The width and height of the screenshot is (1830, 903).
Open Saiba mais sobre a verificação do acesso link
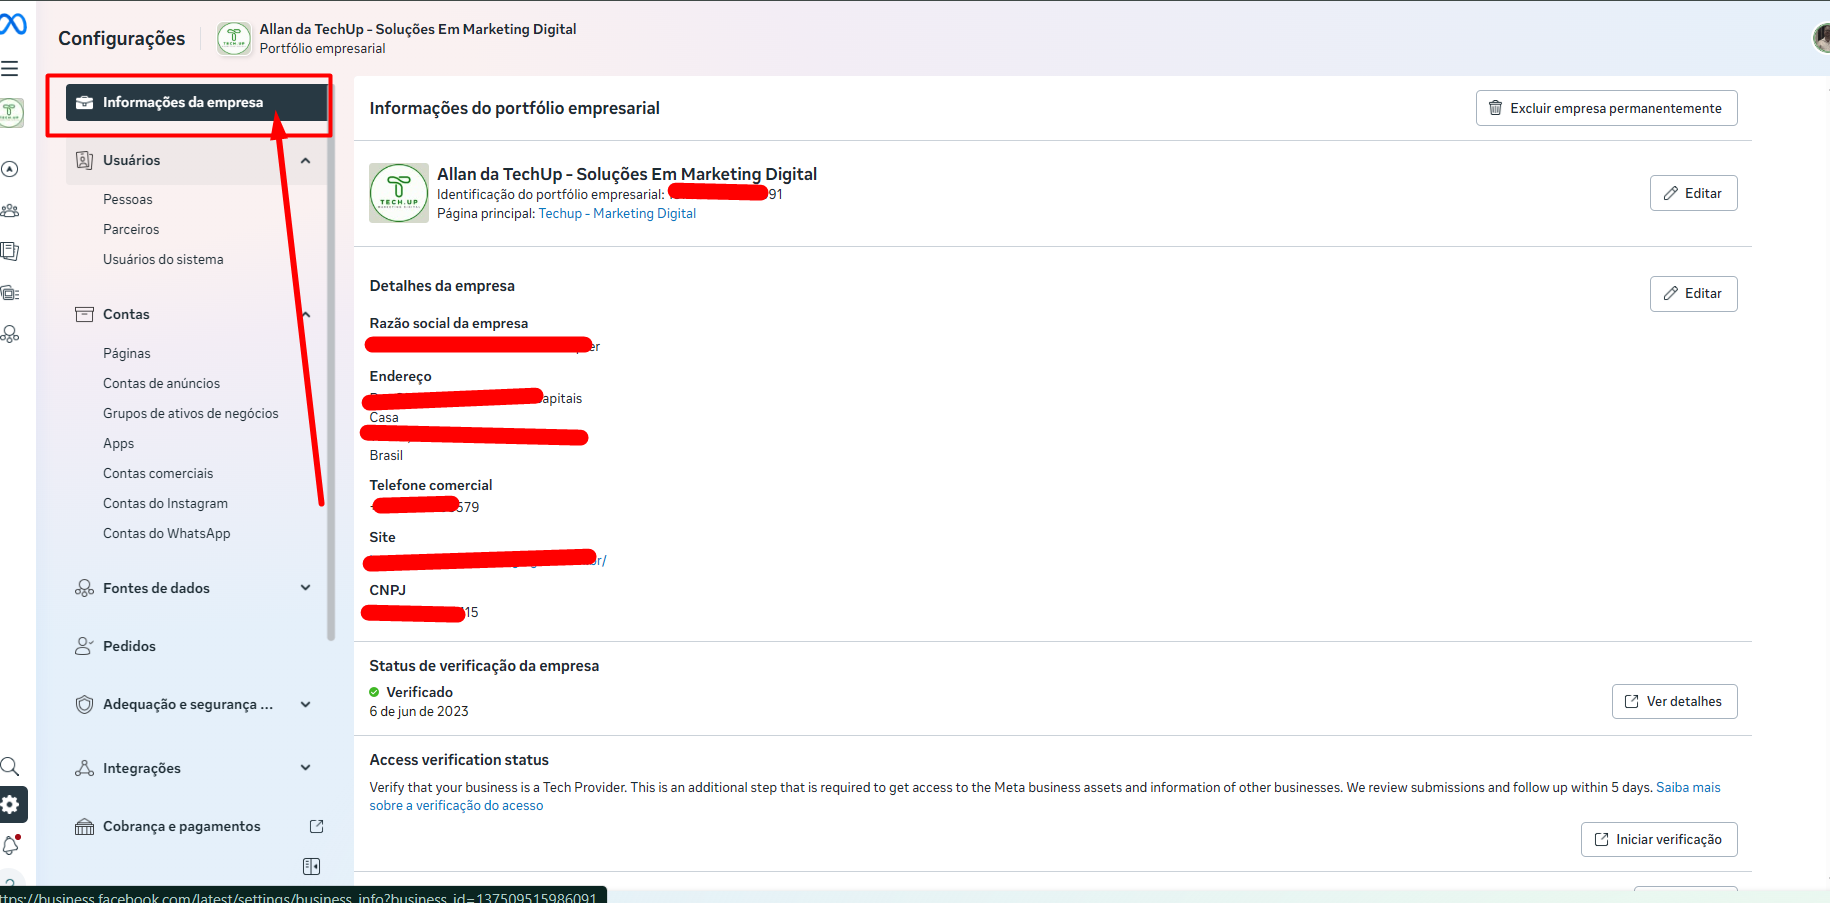1688,788
